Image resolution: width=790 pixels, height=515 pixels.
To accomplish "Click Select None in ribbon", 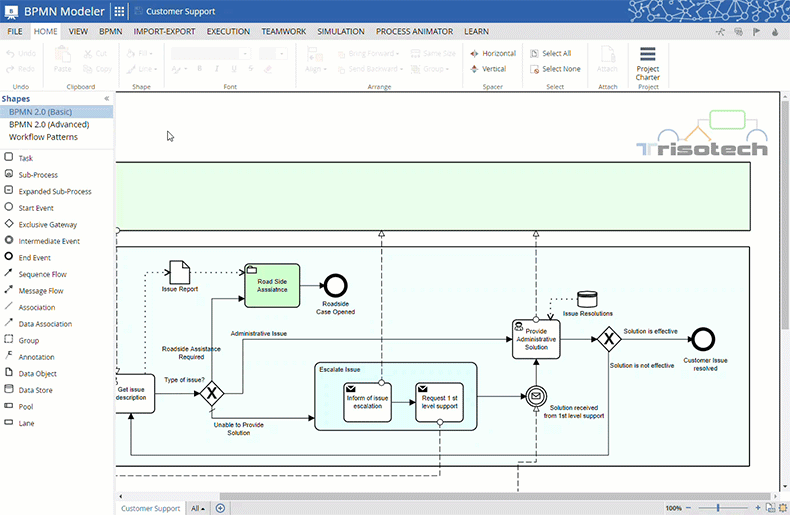I will coord(555,69).
